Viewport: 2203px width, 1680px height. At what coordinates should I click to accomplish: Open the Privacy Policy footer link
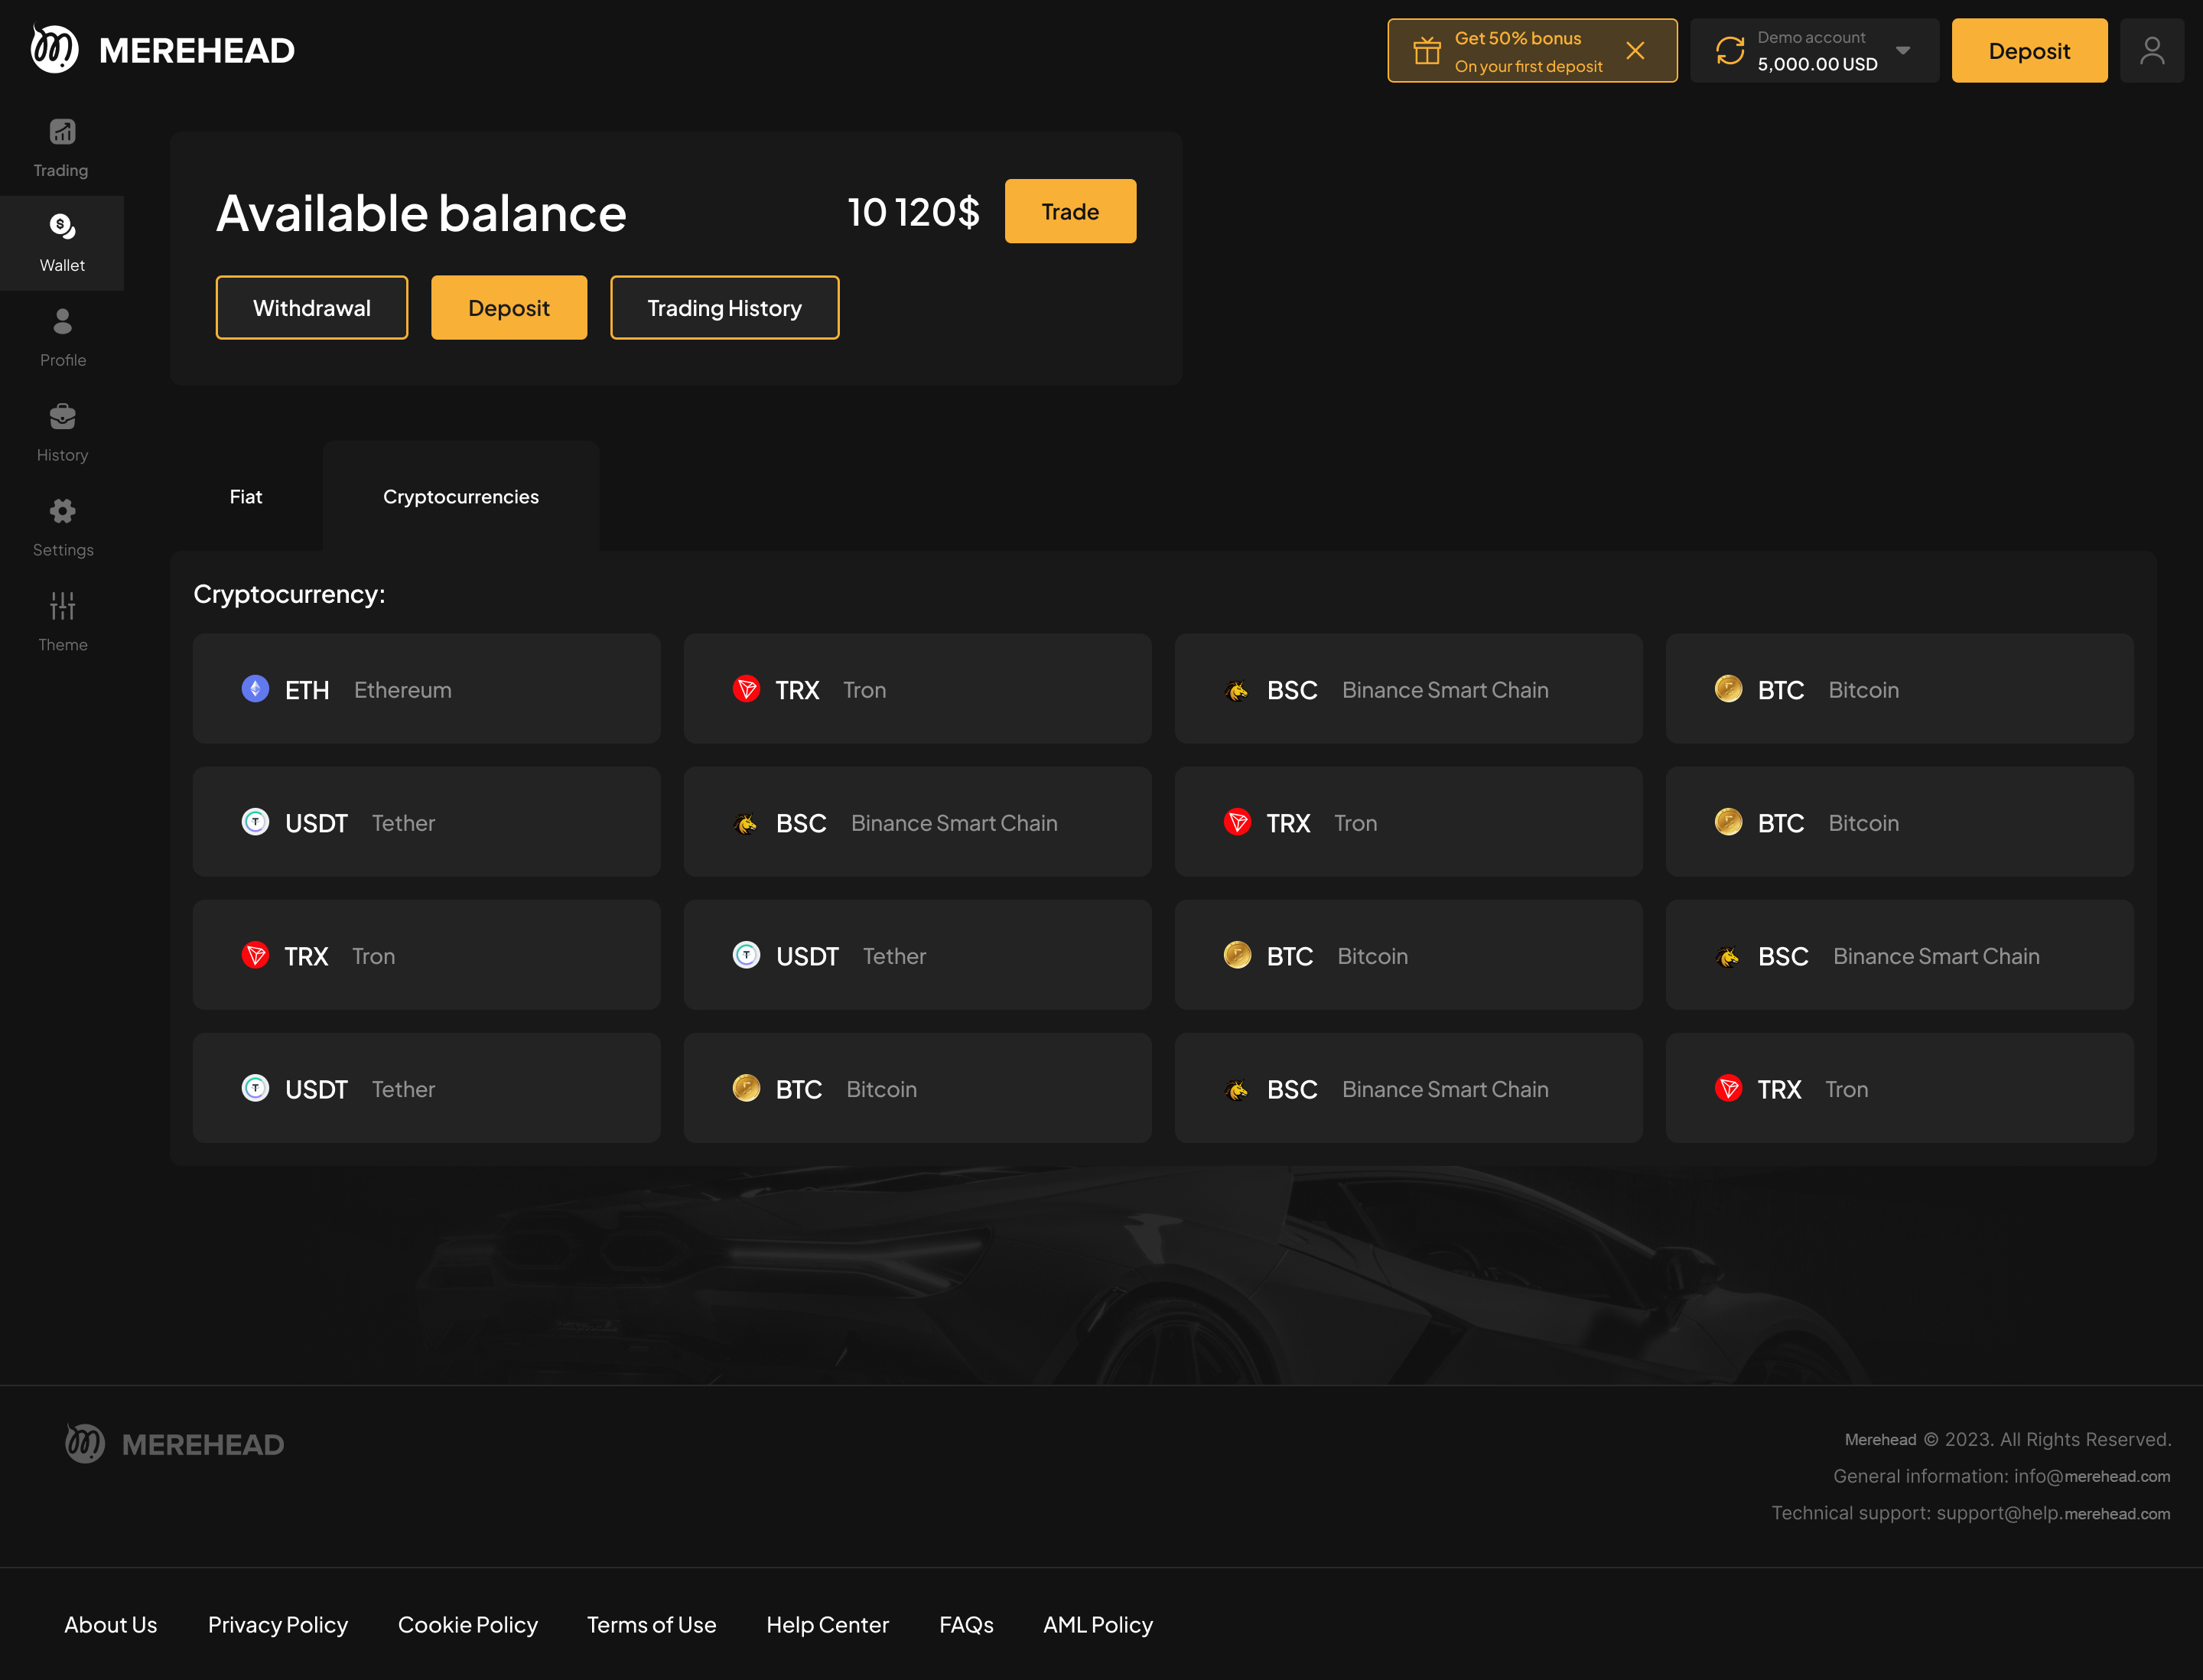[278, 1625]
